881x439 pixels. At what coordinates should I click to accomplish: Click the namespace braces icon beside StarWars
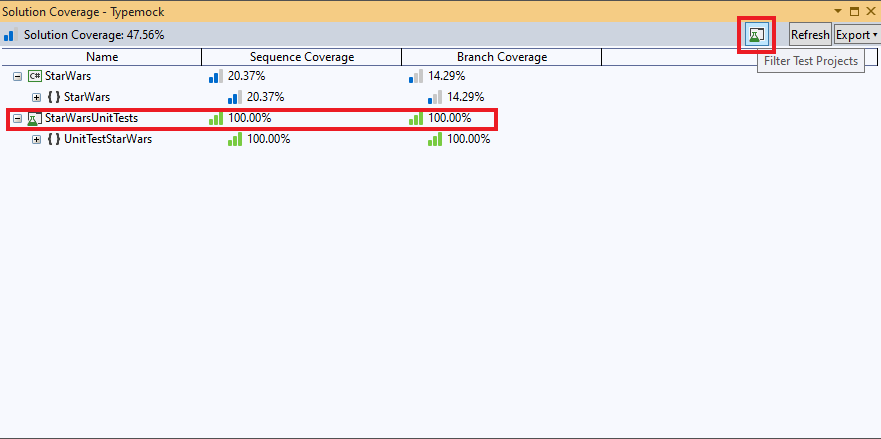53,97
